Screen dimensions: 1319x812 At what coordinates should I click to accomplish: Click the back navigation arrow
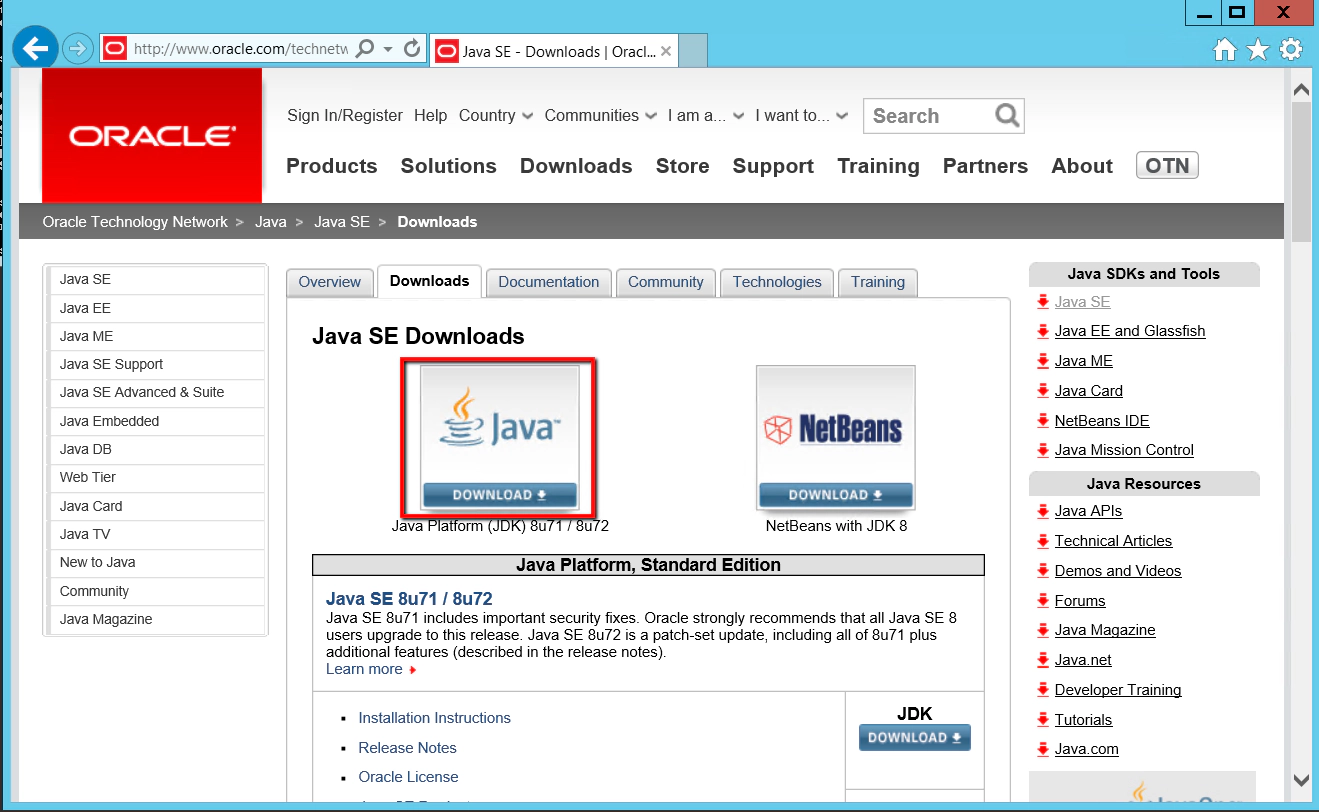[34, 49]
